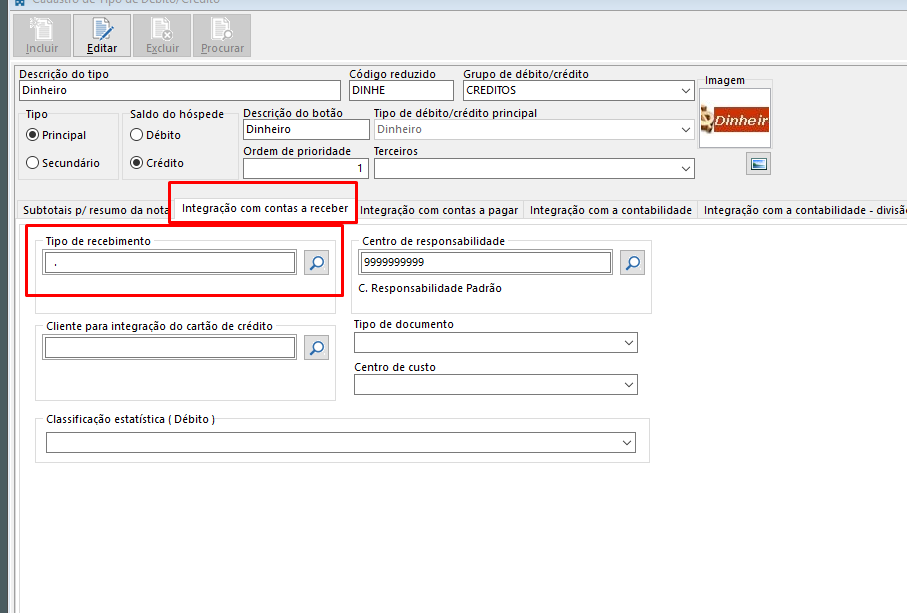
Task: Click the choose image button below Imagem
Action: tap(758, 164)
